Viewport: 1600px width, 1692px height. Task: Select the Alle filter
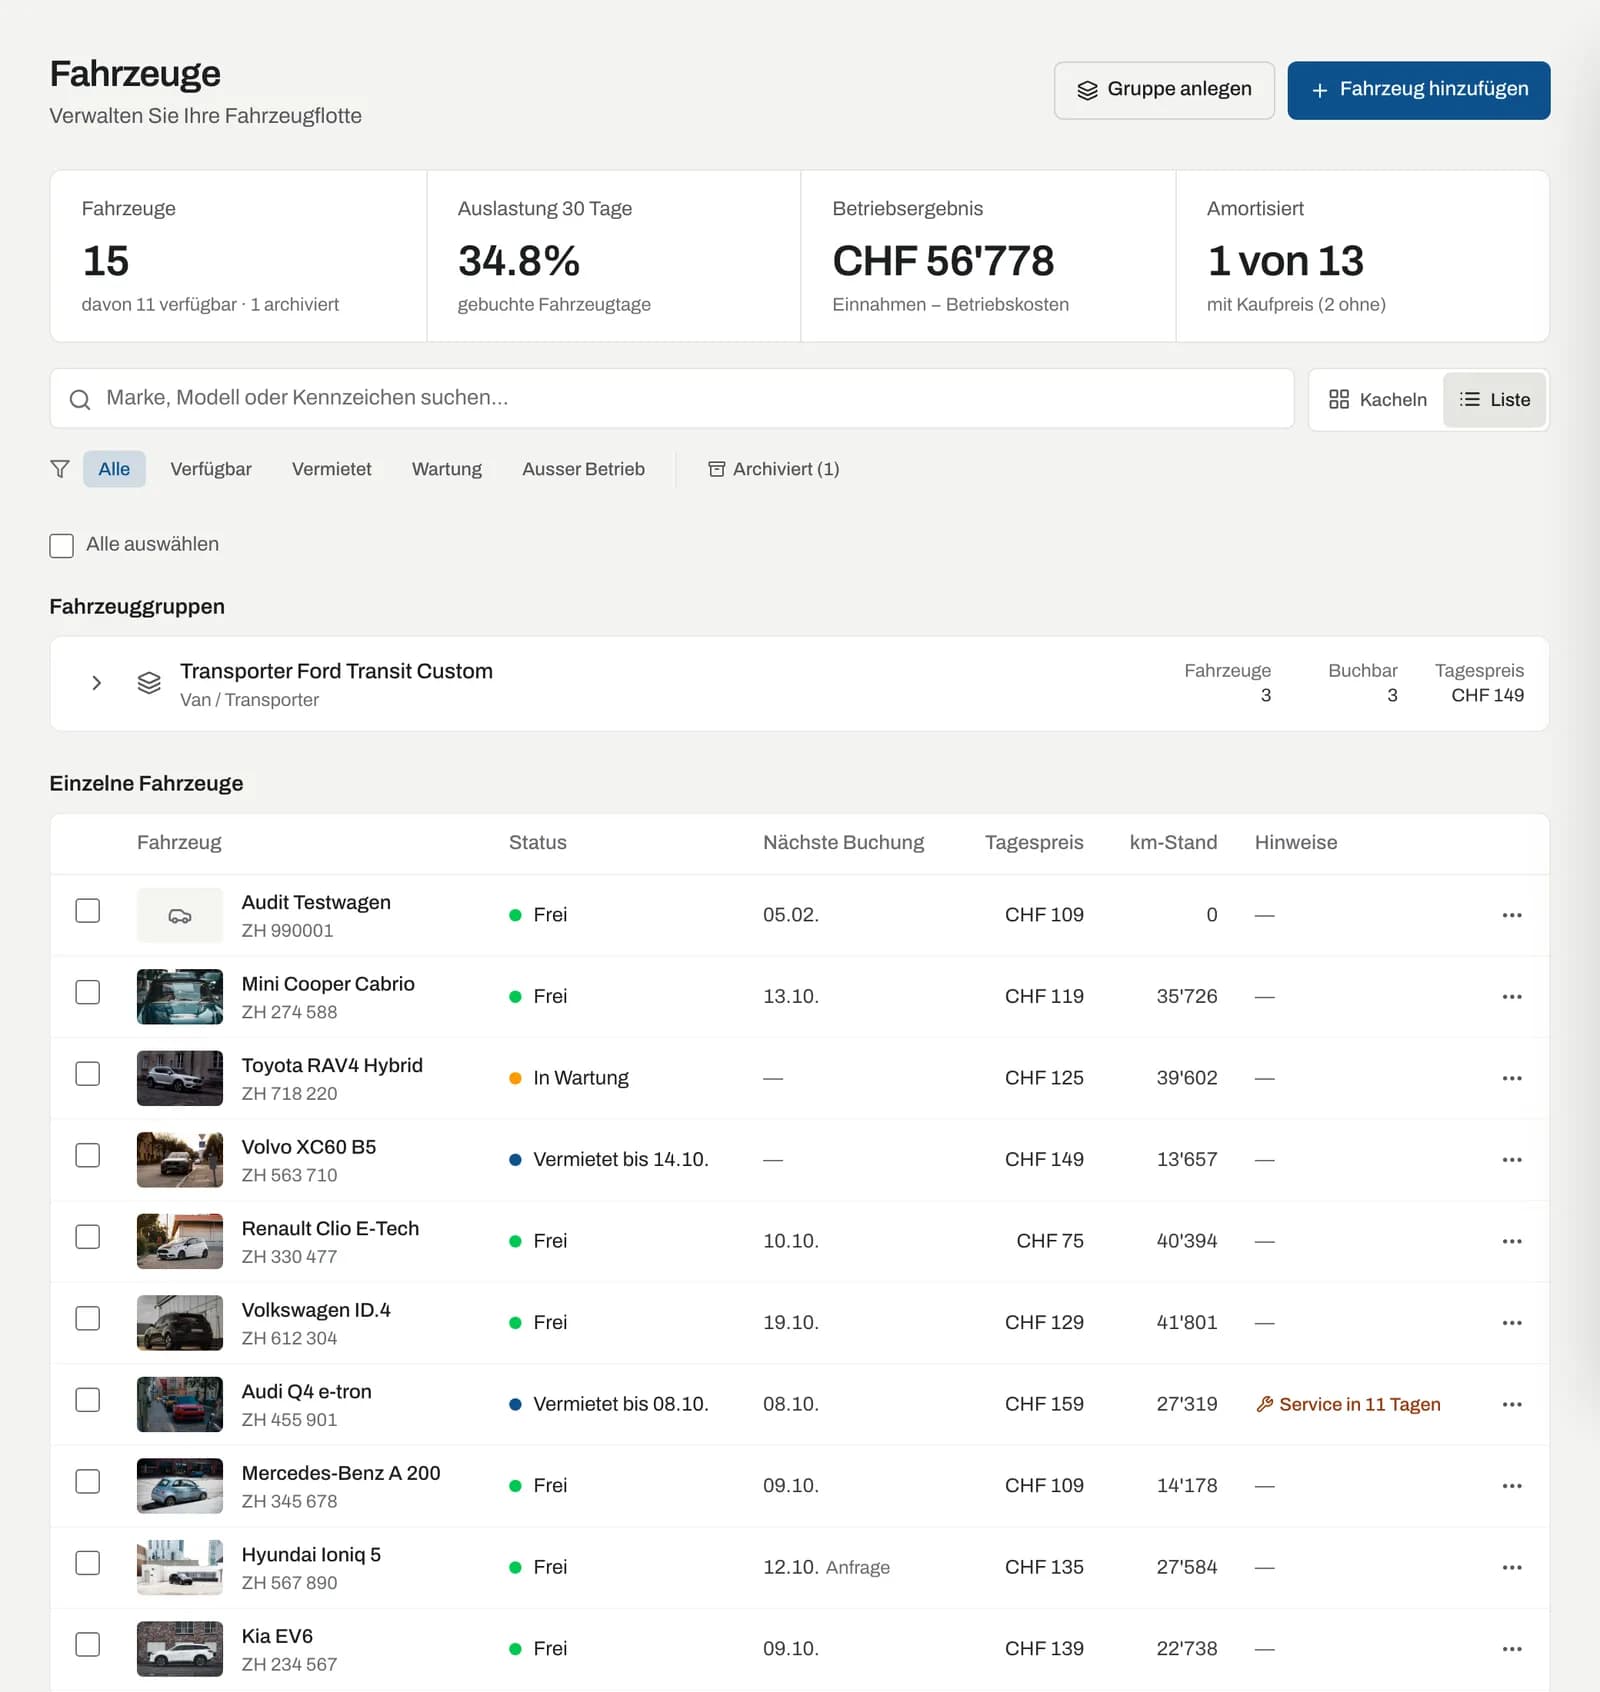pyautogui.click(x=114, y=469)
